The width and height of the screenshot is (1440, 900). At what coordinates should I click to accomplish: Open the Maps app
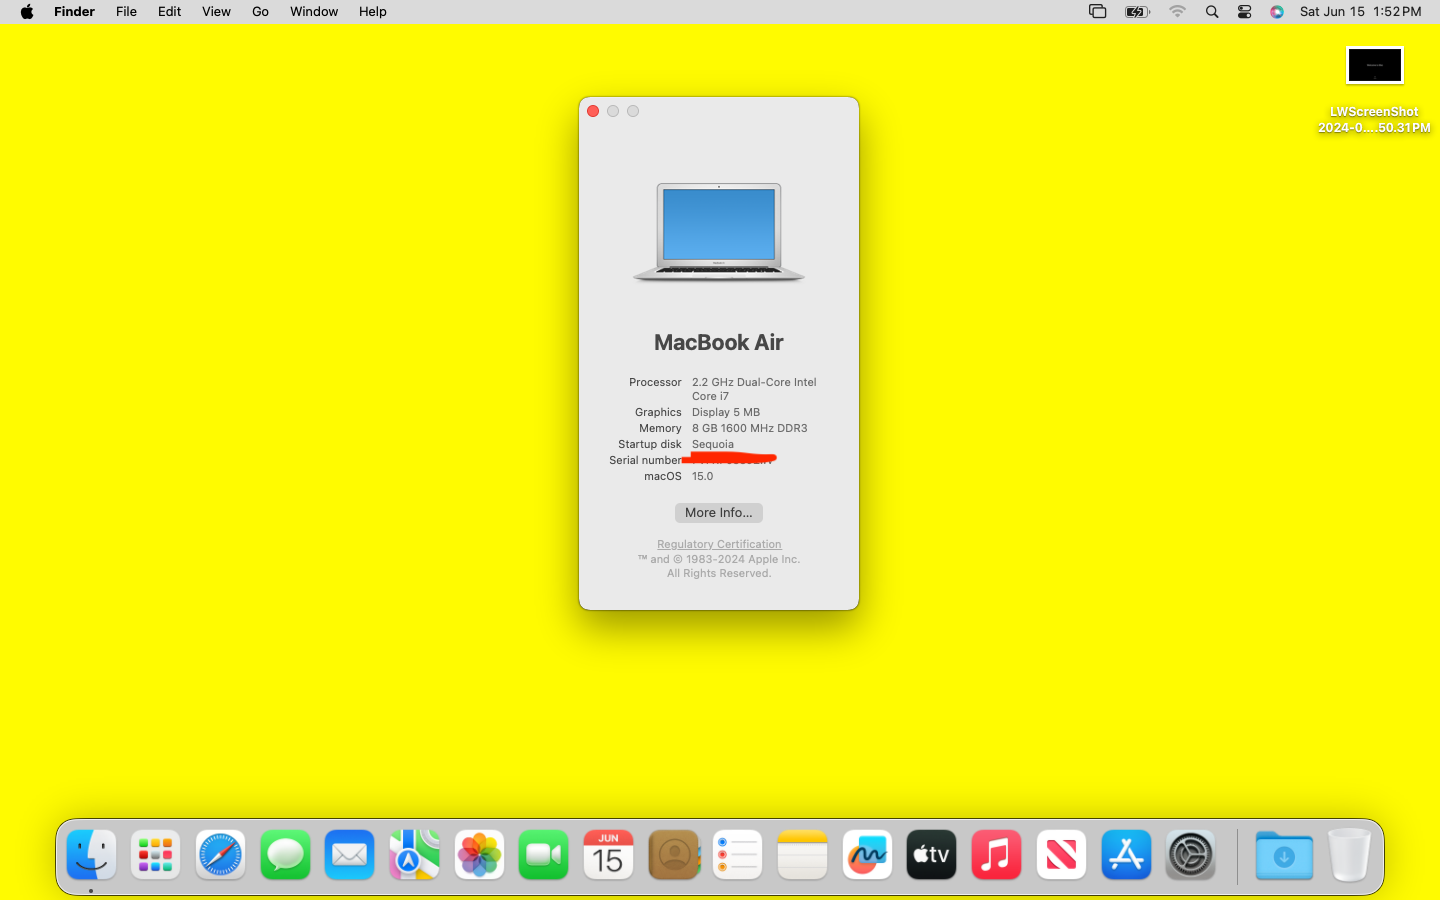(x=414, y=855)
